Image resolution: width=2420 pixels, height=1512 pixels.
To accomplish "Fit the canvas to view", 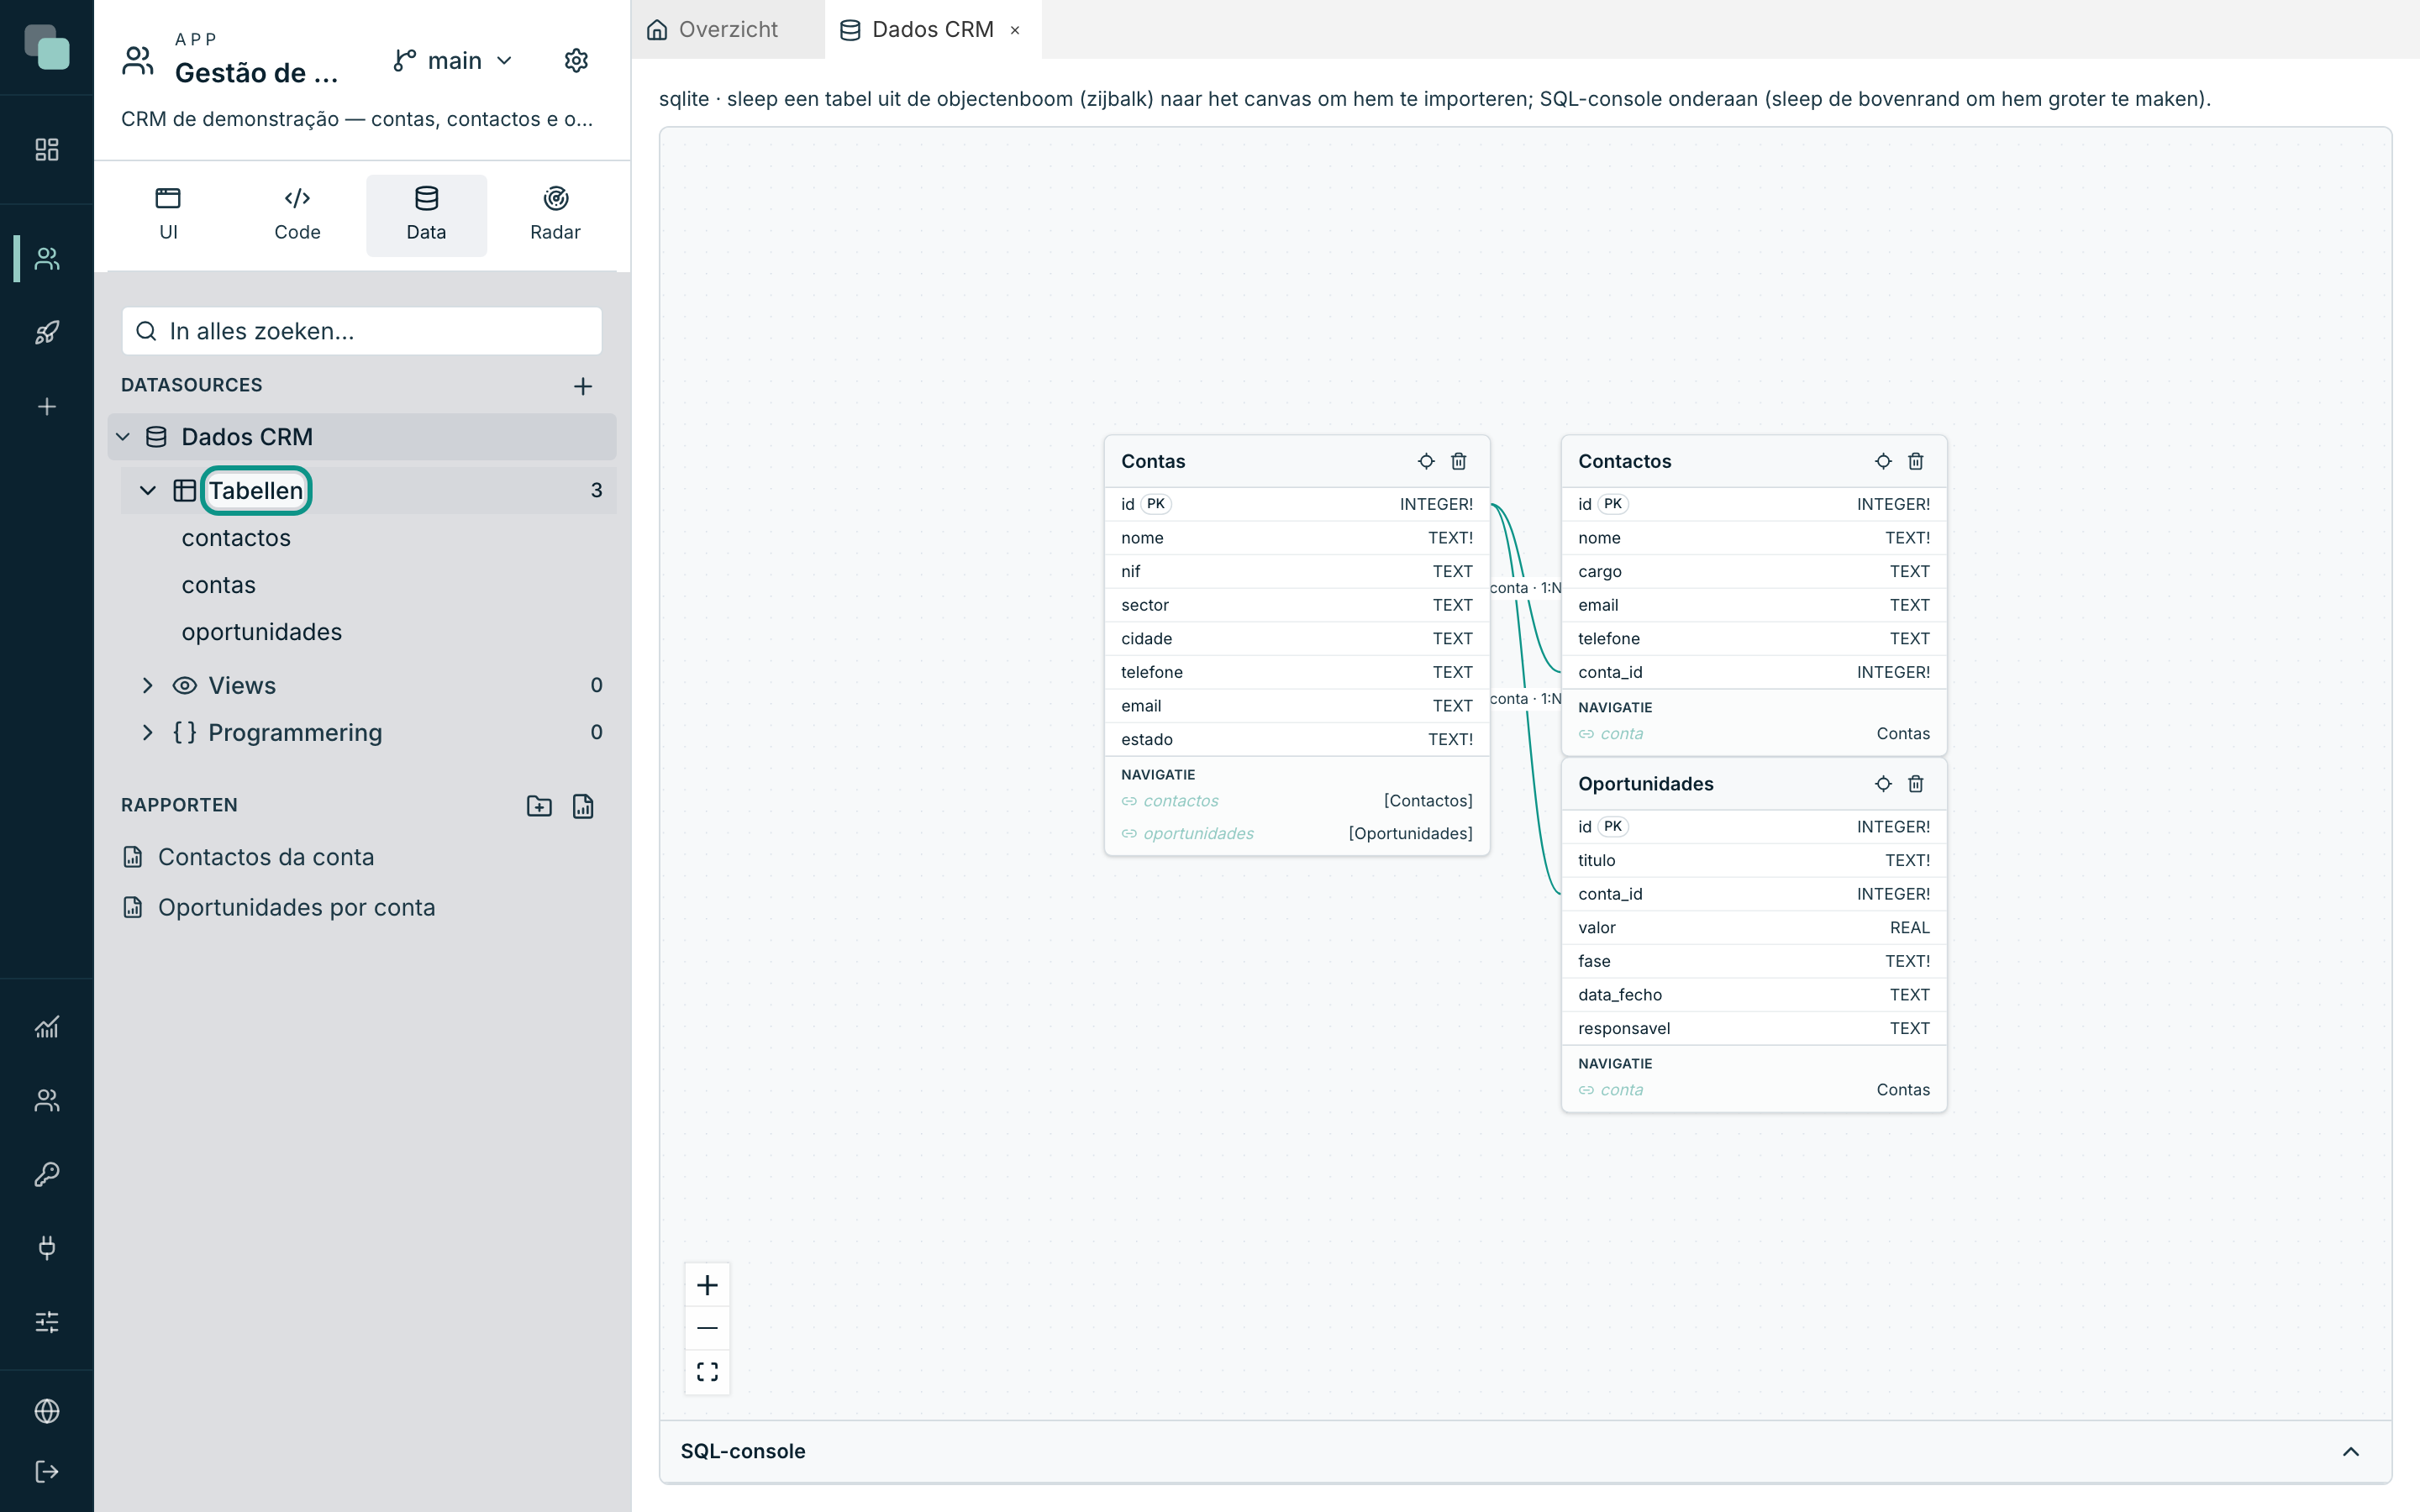I will (x=707, y=1371).
